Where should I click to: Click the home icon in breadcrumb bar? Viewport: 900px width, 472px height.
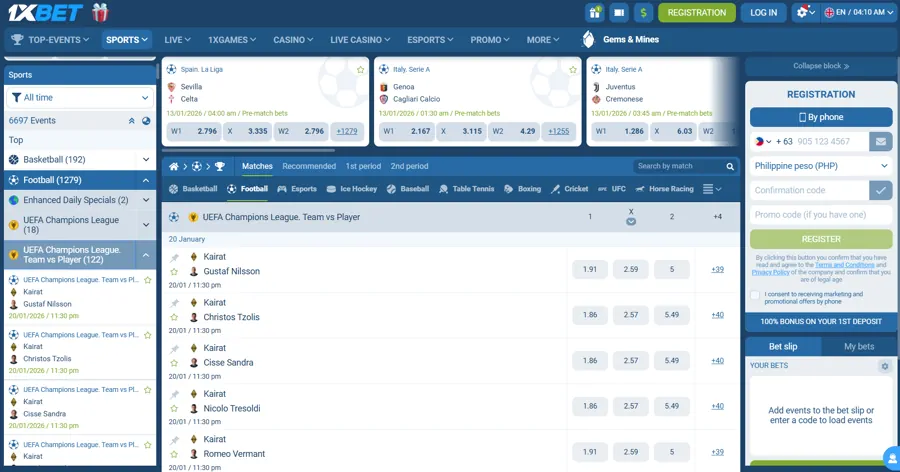173,167
